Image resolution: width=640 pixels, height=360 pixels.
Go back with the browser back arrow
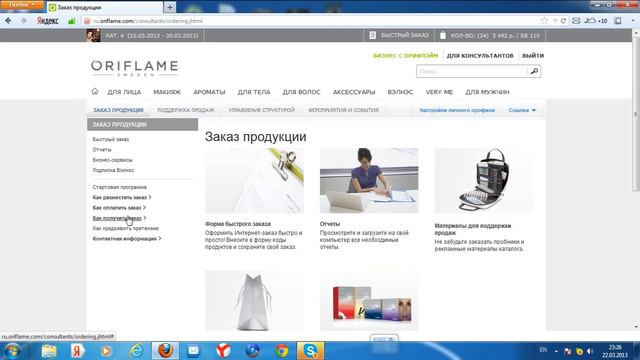coord(8,20)
